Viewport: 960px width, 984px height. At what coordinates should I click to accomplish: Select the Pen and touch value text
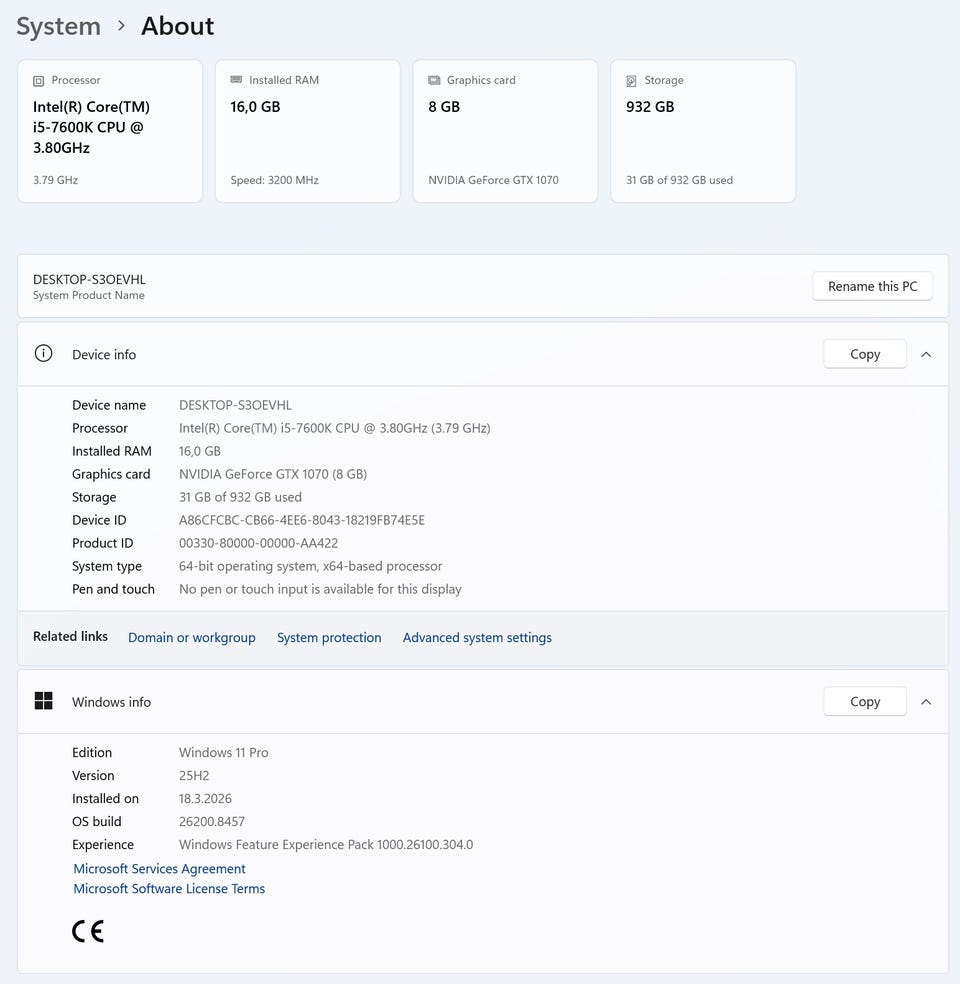point(320,589)
